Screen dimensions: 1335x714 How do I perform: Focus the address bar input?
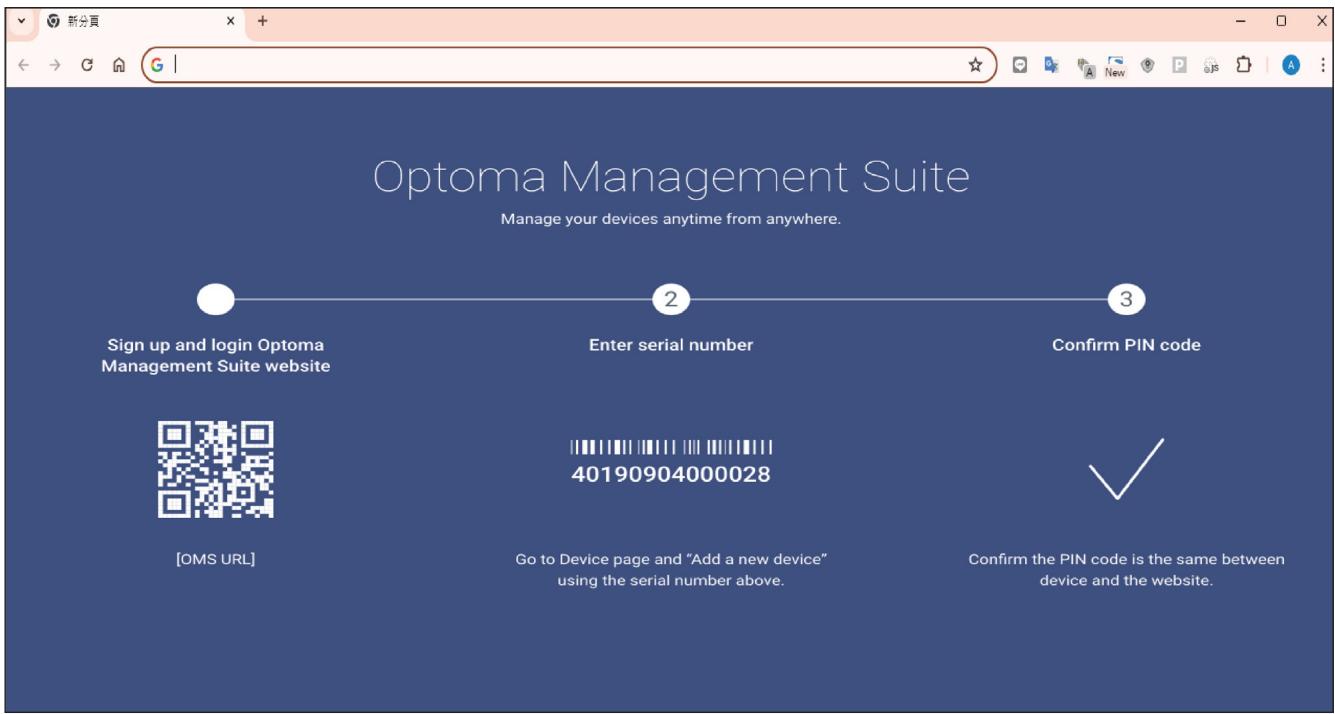point(568,65)
